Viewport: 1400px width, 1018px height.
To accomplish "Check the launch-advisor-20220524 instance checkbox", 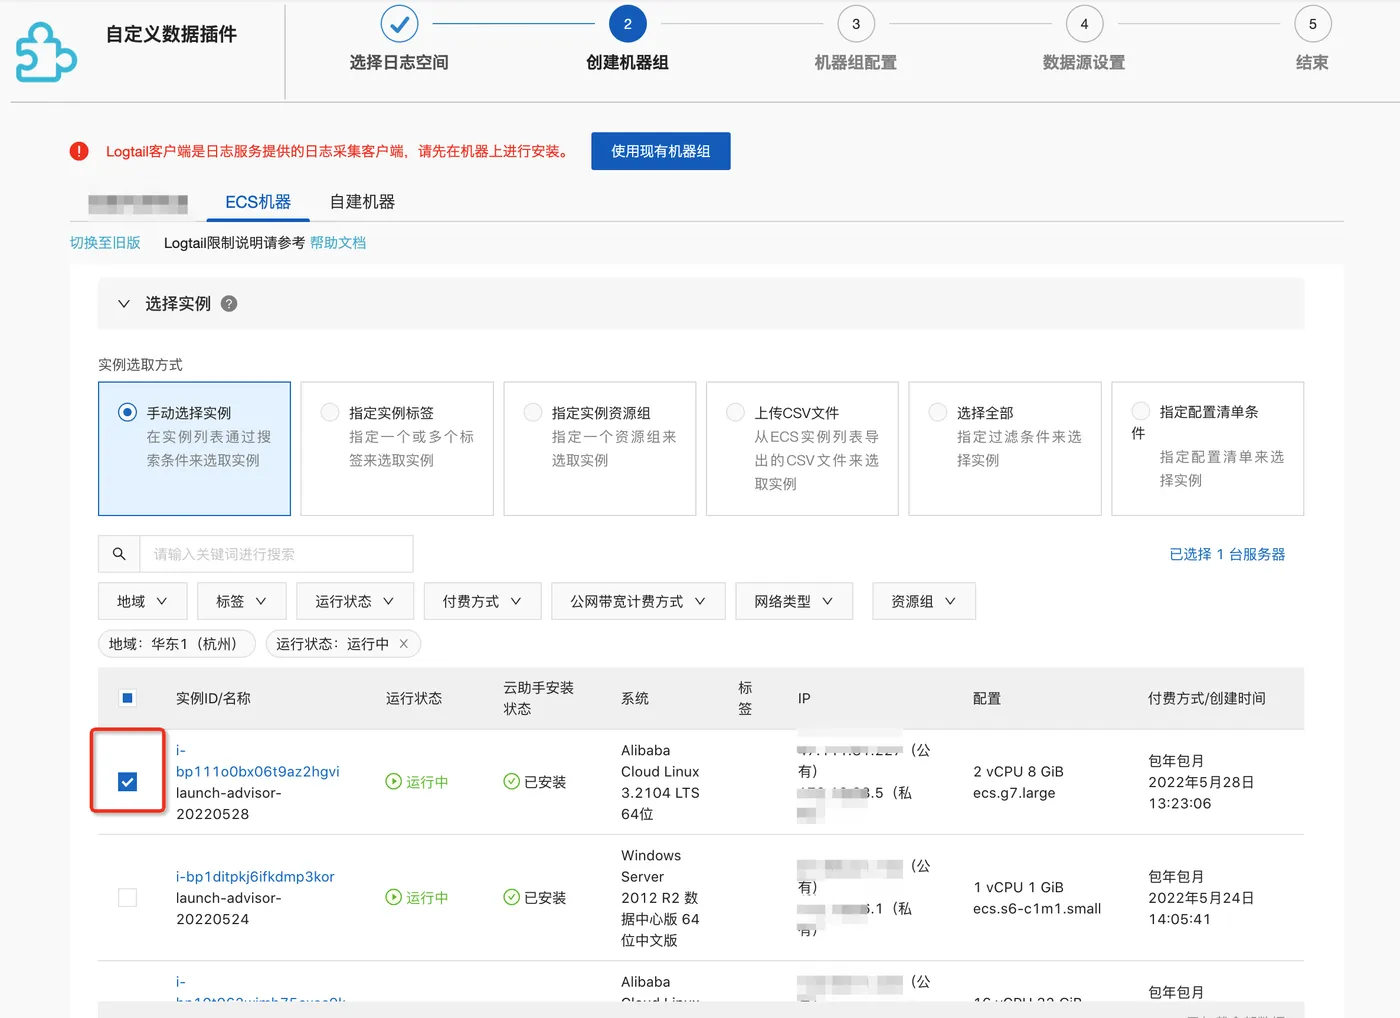I will tap(127, 898).
